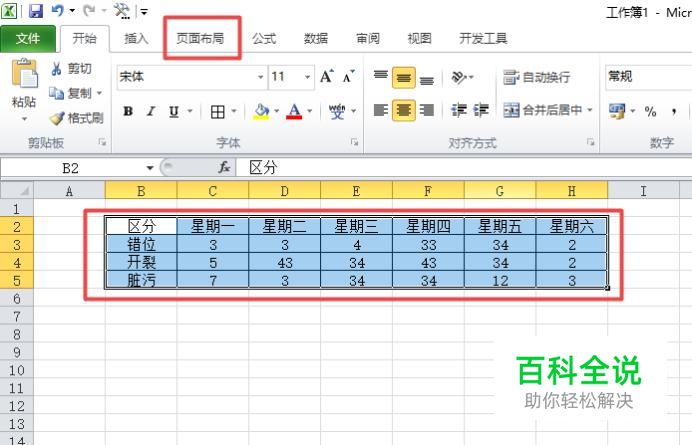Image resolution: width=692 pixels, height=445 pixels.
Task: Switch to the 公式 tab
Action: pyautogui.click(x=264, y=39)
